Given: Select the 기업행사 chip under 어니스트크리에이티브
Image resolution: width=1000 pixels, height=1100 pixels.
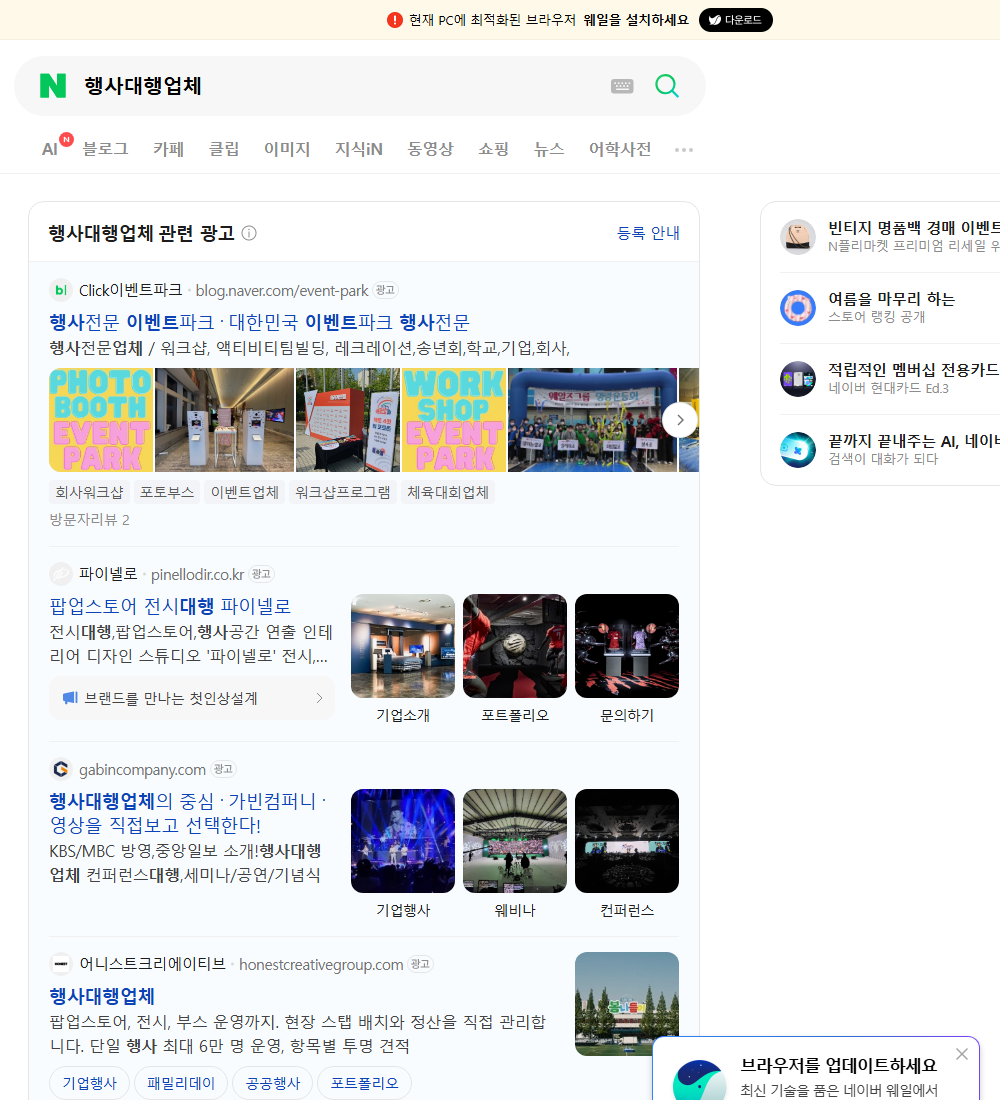Looking at the screenshot, I should point(89,1083).
